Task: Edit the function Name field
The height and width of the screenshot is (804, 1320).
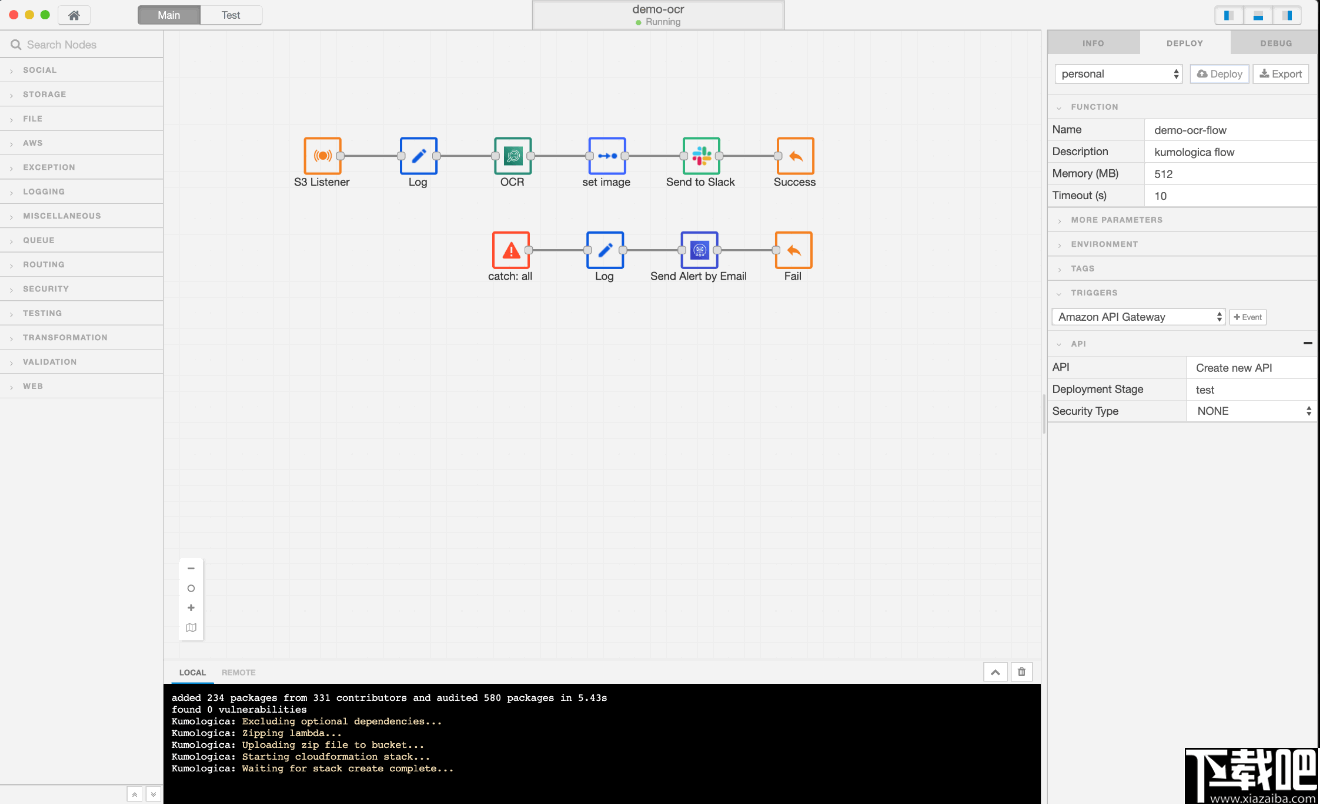Action: point(1231,130)
